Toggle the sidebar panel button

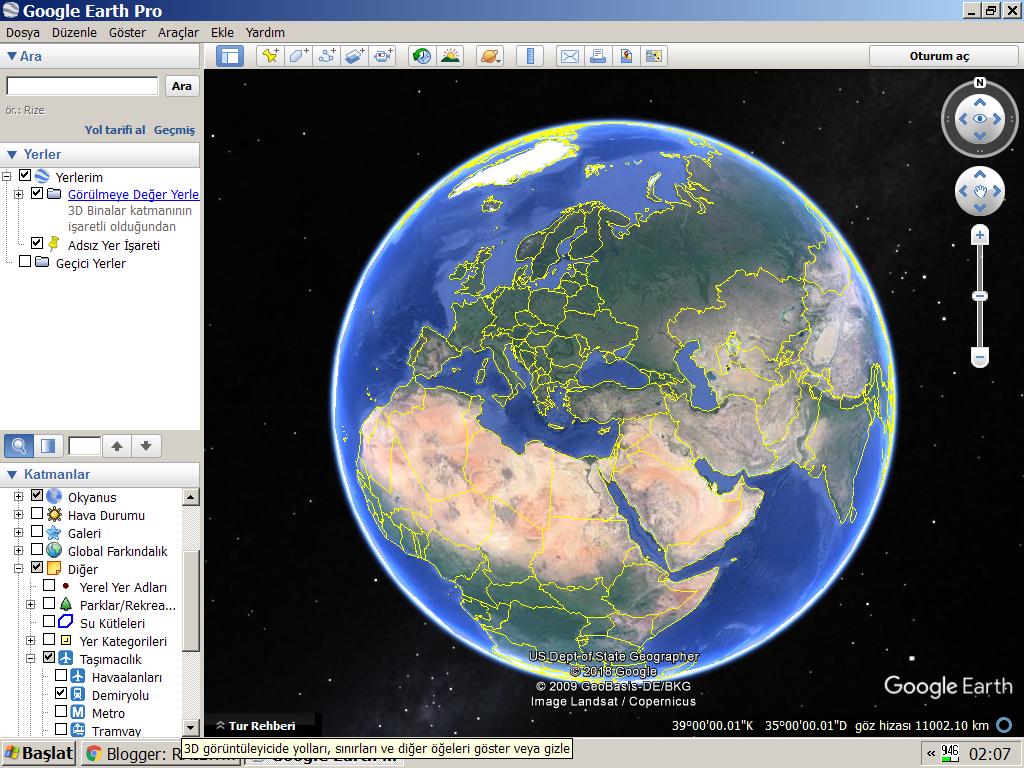point(230,56)
